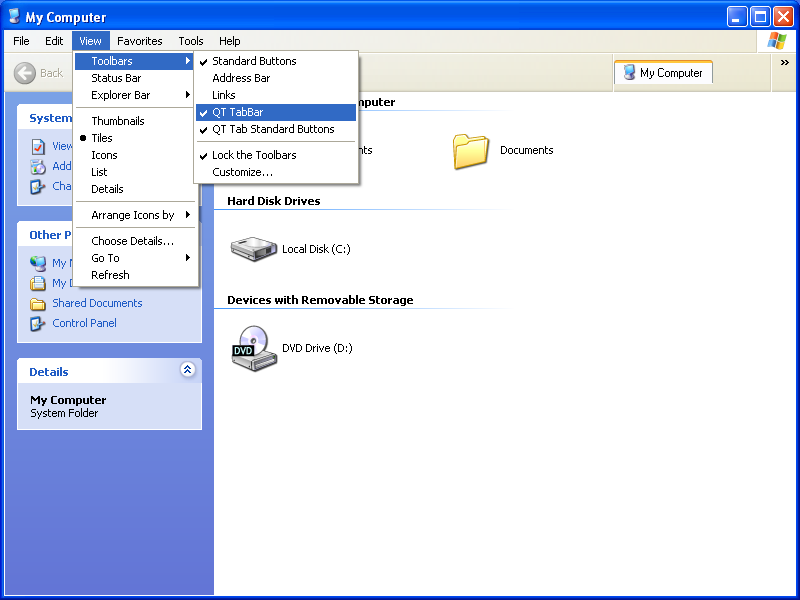The image size is (800, 600).
Task: Click the Windows flag logo icon
Action: tap(776, 41)
